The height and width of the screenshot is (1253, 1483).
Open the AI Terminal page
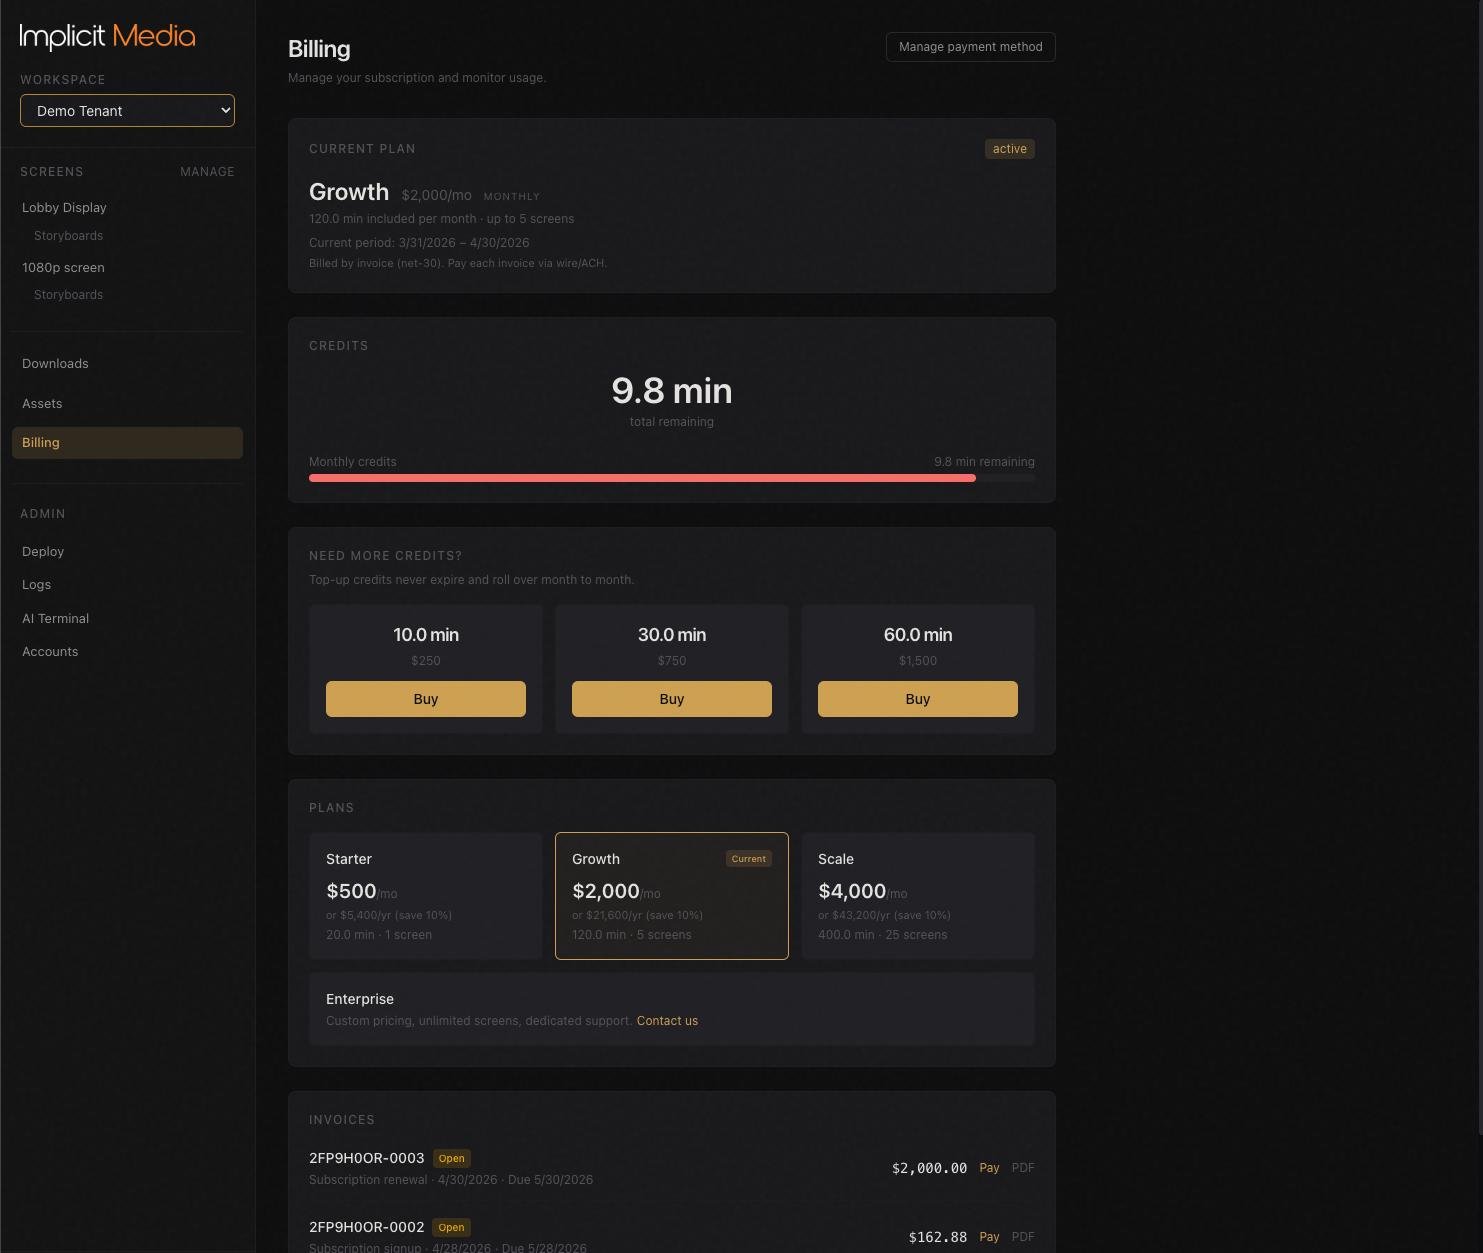point(55,619)
